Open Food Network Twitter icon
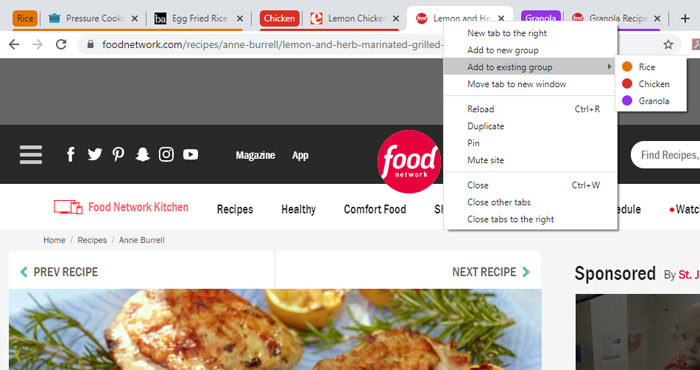The height and width of the screenshot is (370, 700). coord(95,154)
